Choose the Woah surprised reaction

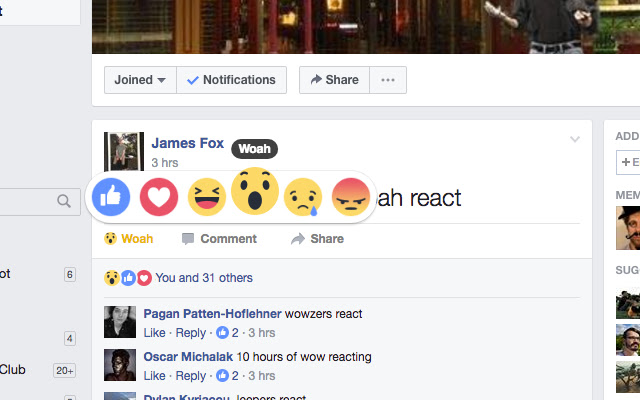tap(255, 191)
